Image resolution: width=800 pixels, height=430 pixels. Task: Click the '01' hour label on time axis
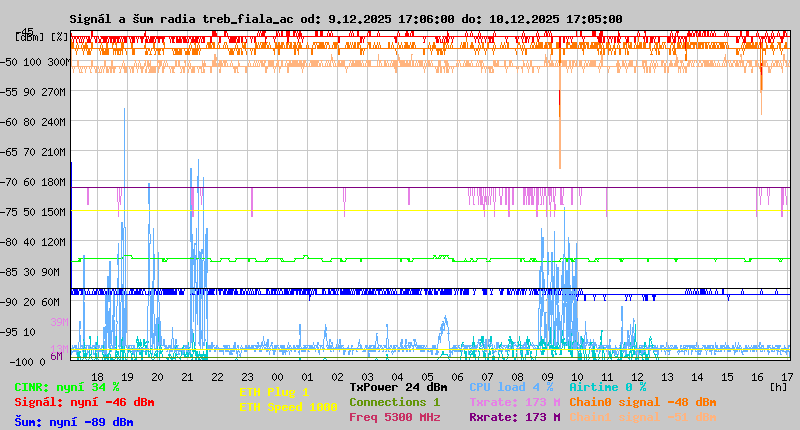(x=307, y=377)
